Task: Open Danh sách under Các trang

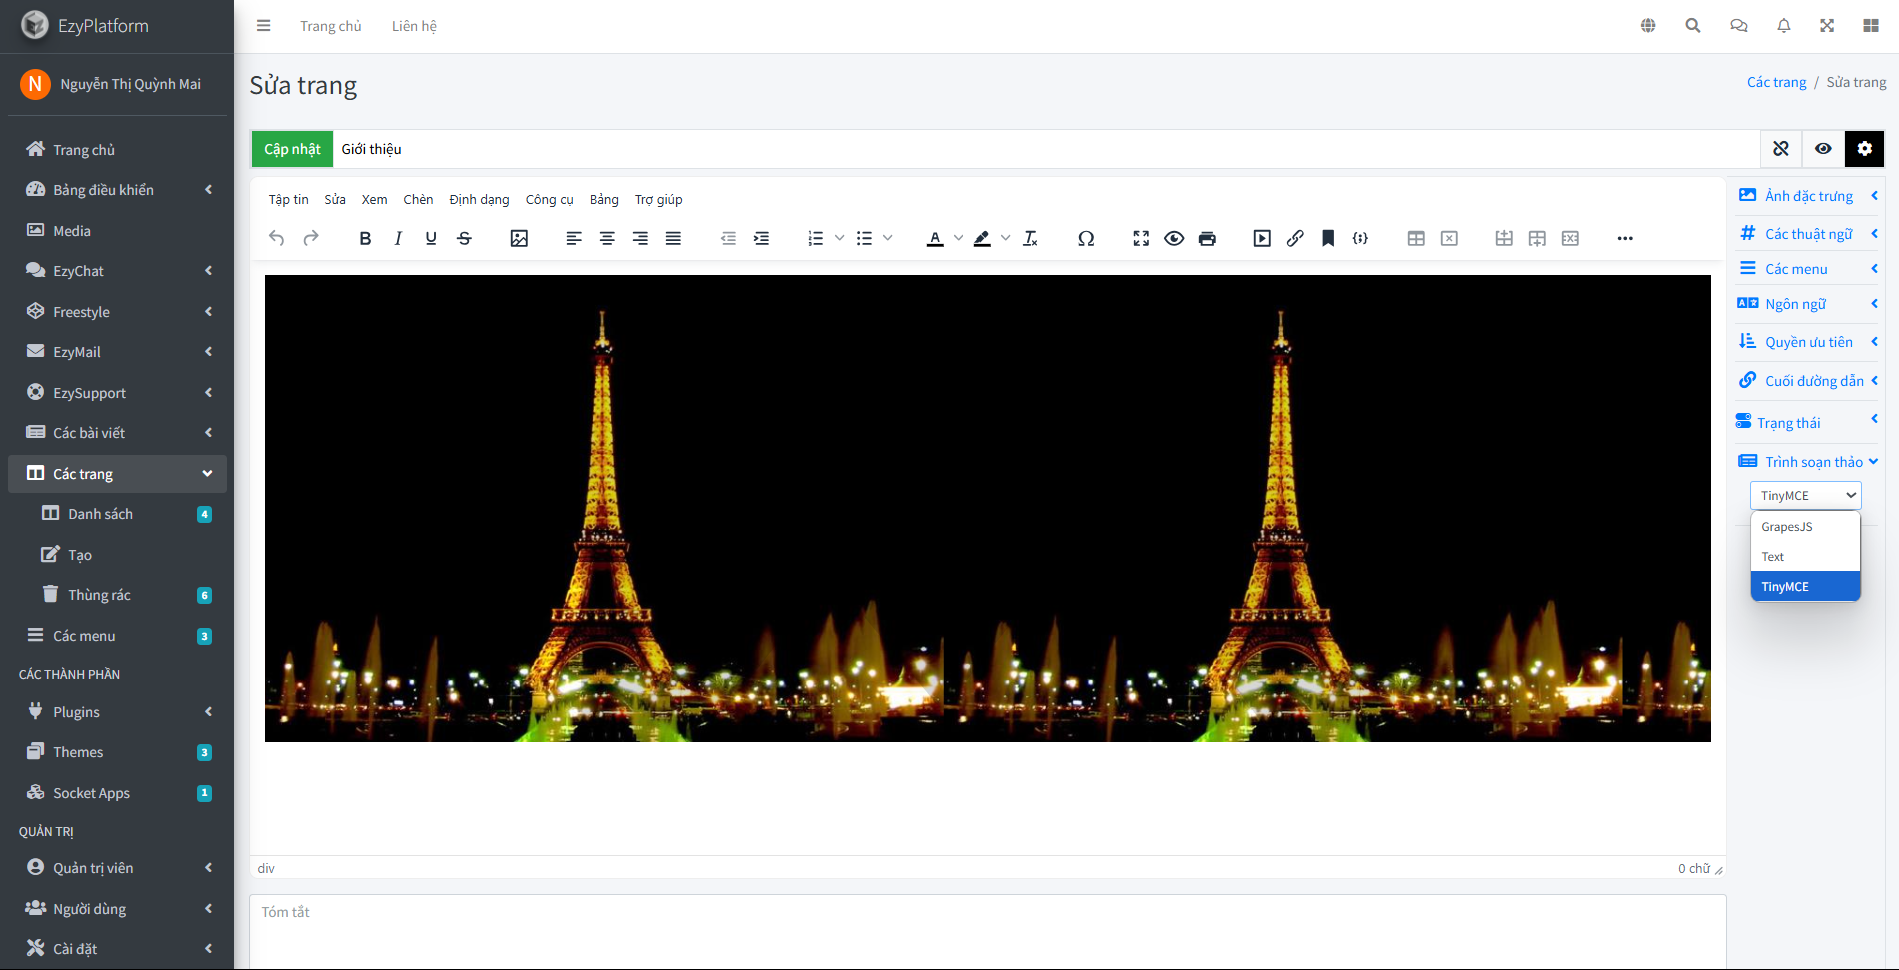Action: (x=117, y=514)
